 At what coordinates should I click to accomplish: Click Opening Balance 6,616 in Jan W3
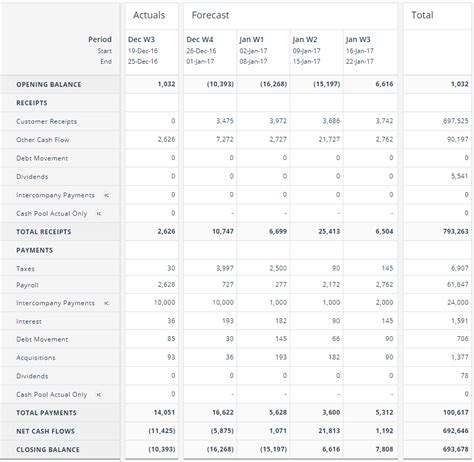384,84
